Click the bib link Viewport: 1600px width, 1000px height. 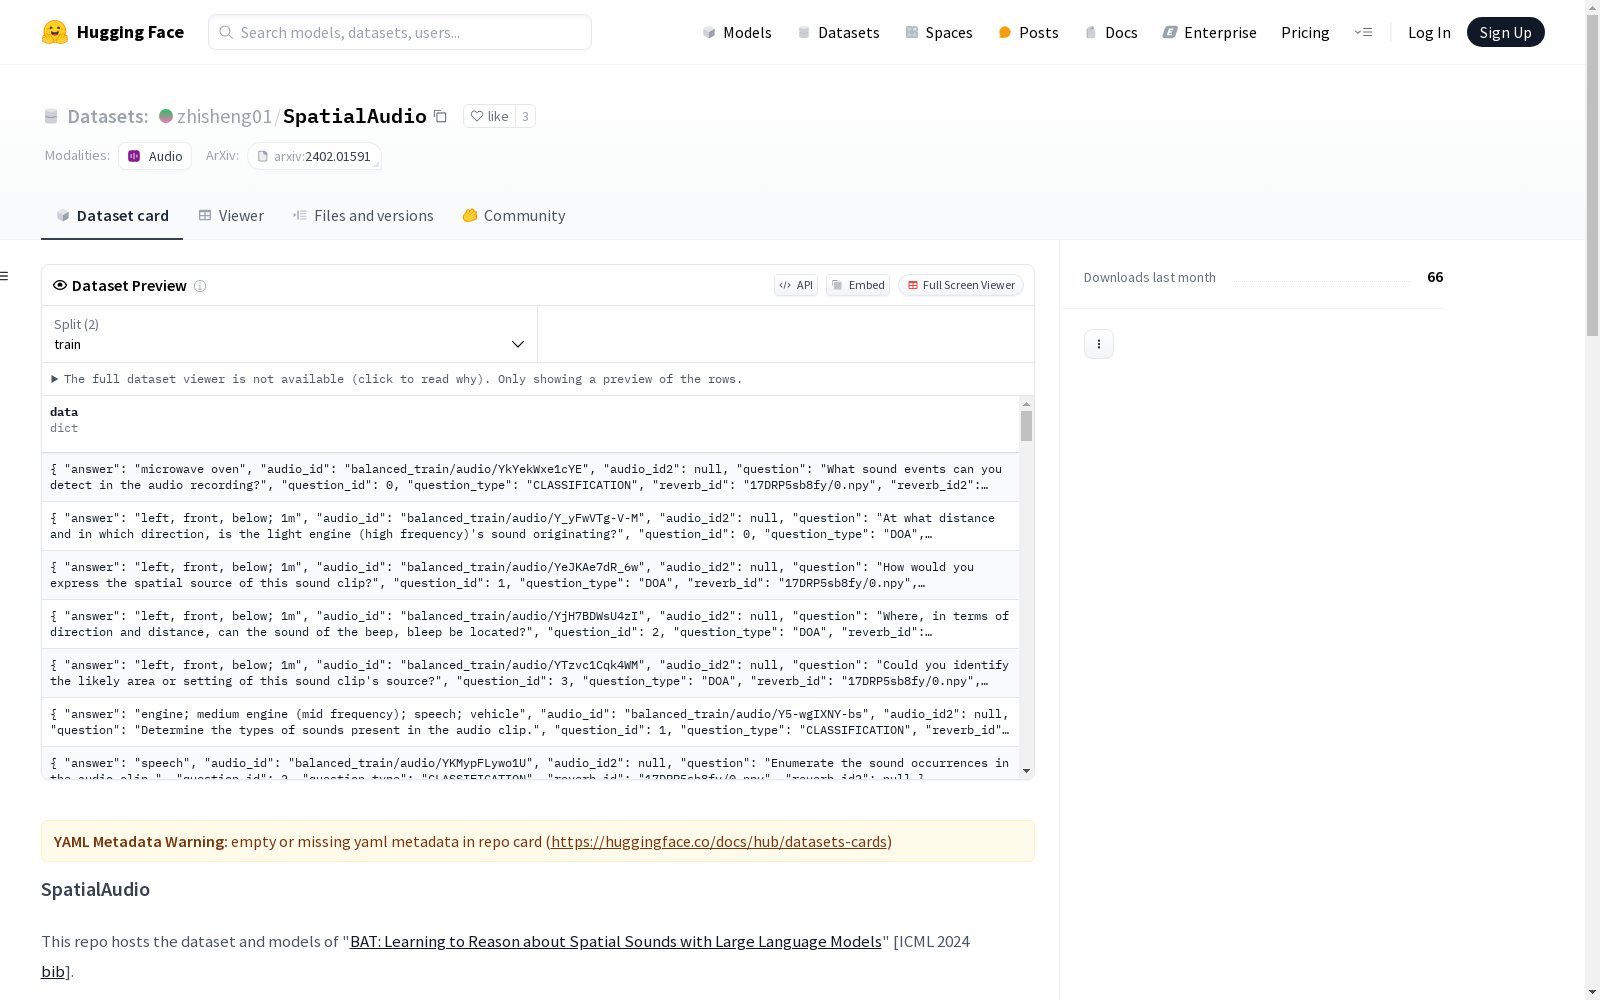point(52,972)
